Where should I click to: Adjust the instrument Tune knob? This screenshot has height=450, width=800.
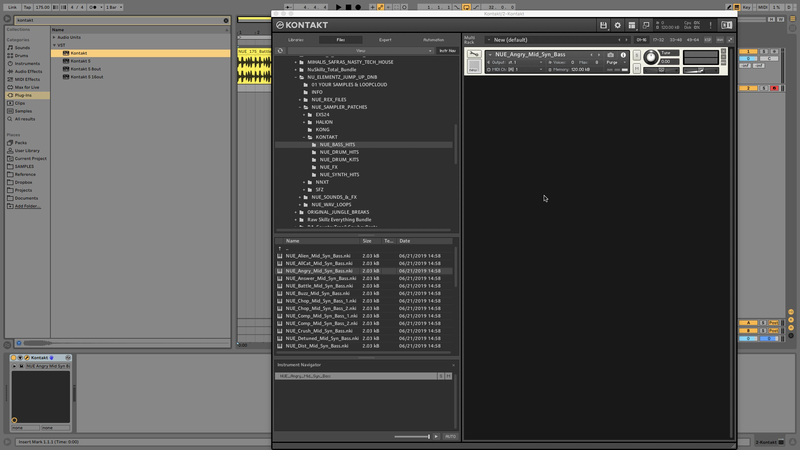651,57
